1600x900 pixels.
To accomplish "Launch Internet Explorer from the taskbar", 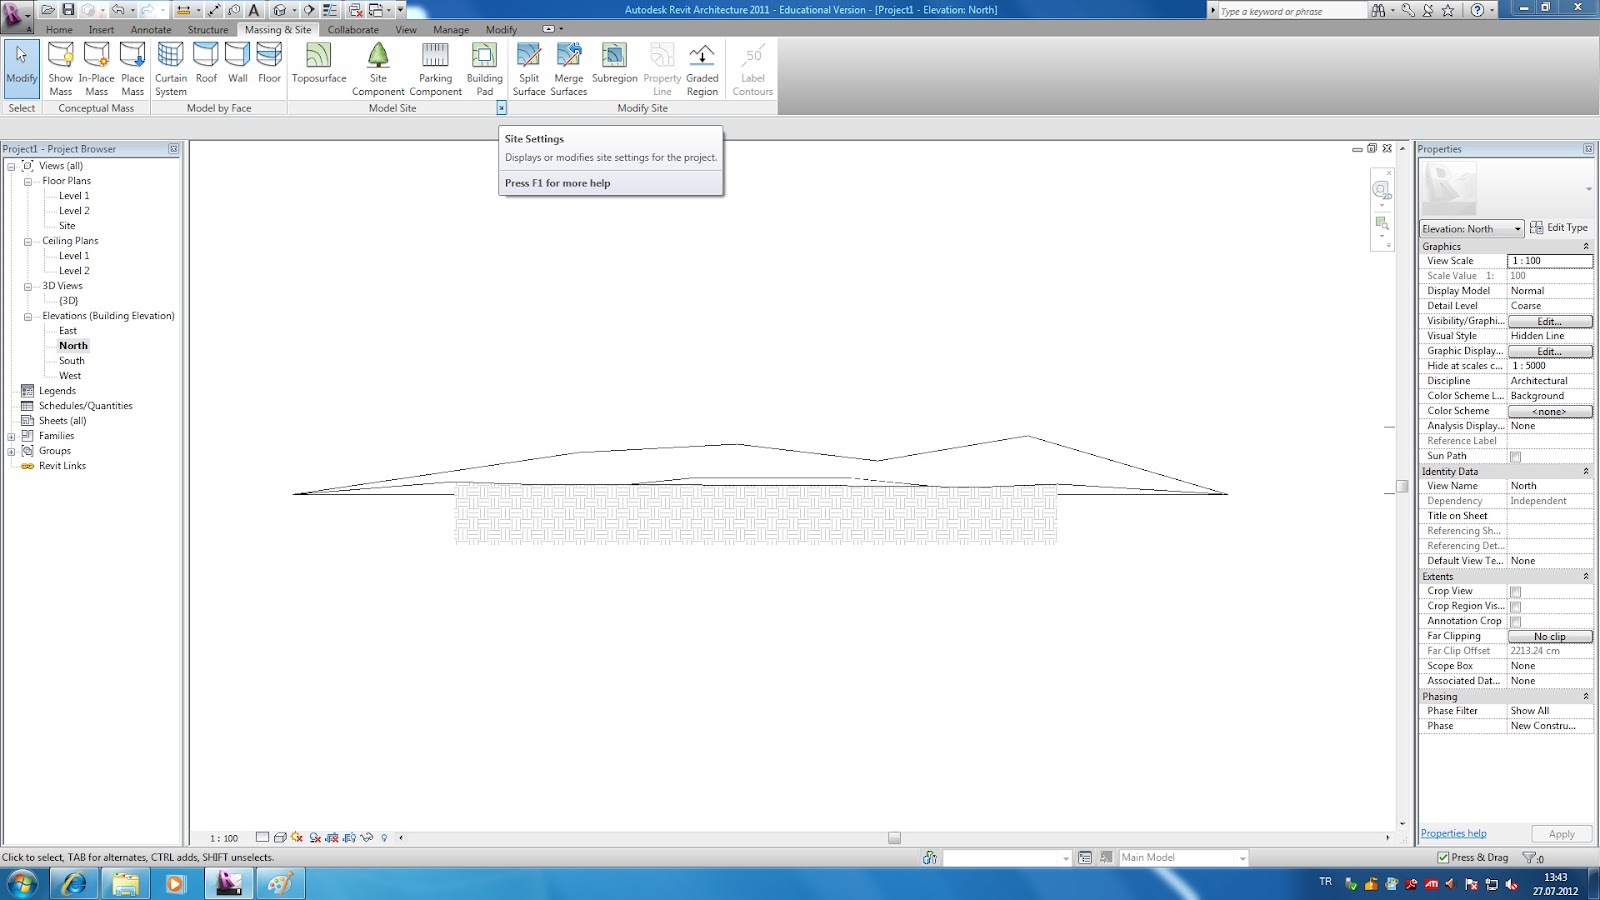I will point(74,884).
